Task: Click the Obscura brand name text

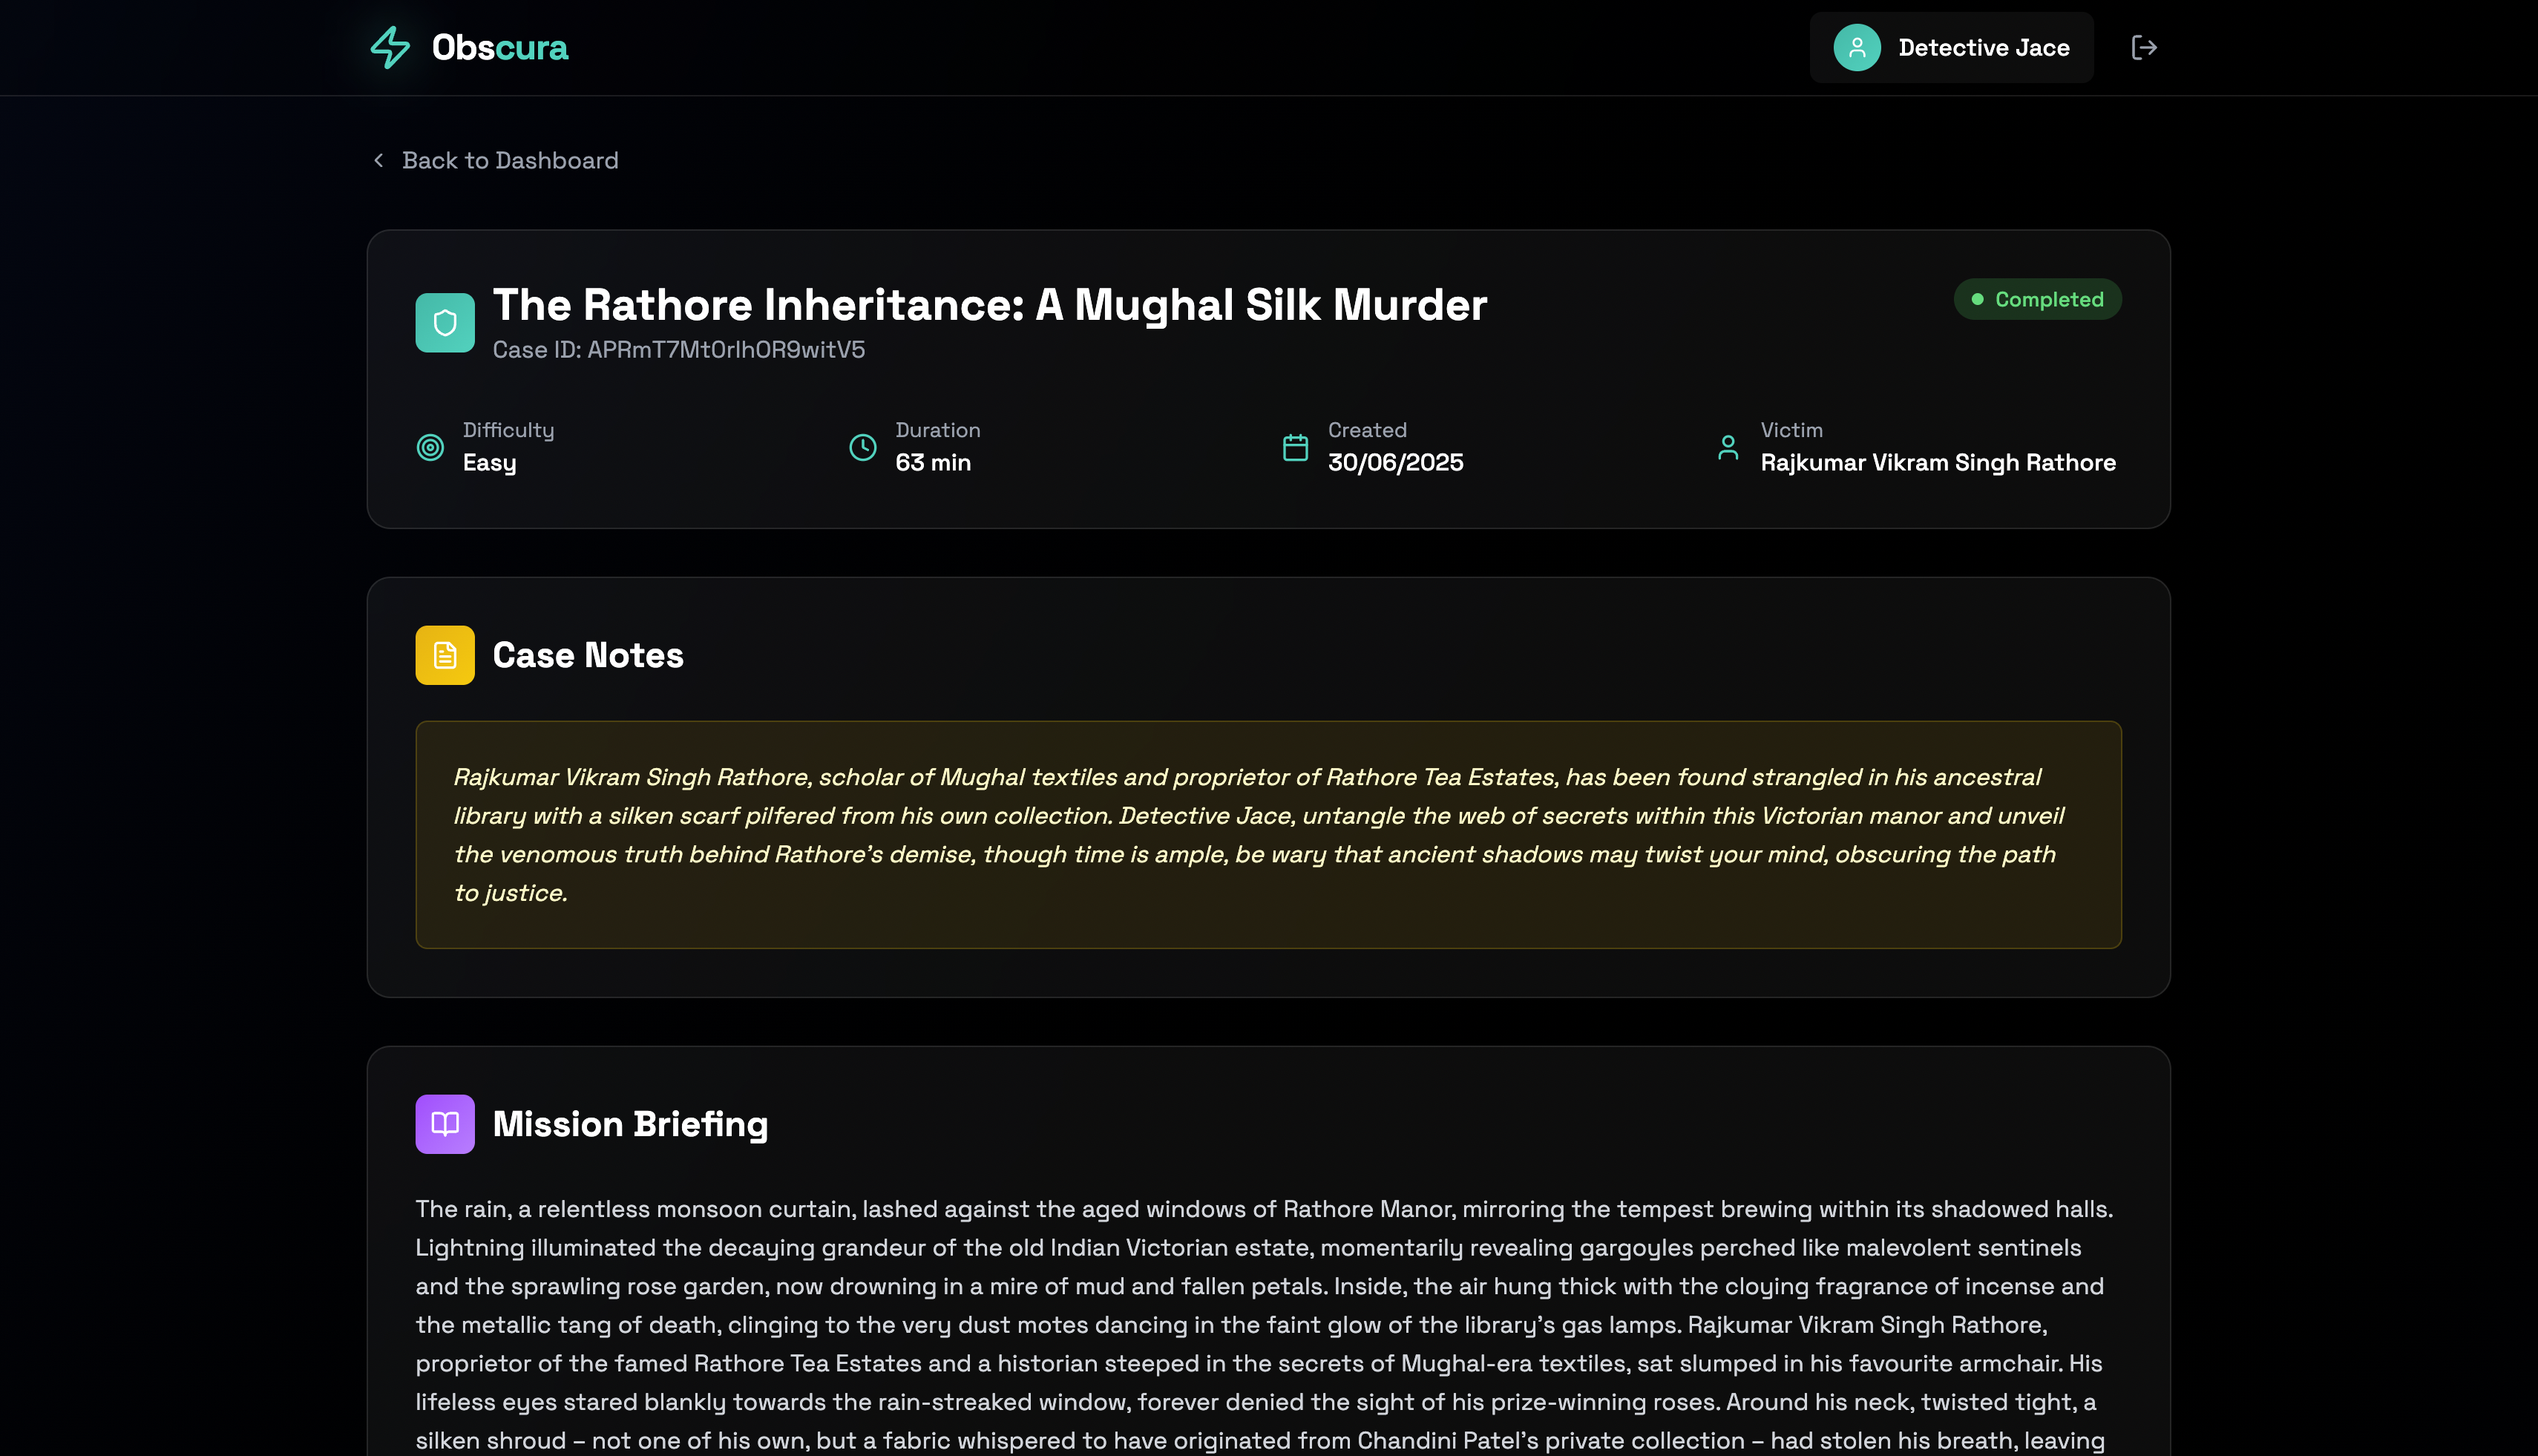Action: point(499,47)
